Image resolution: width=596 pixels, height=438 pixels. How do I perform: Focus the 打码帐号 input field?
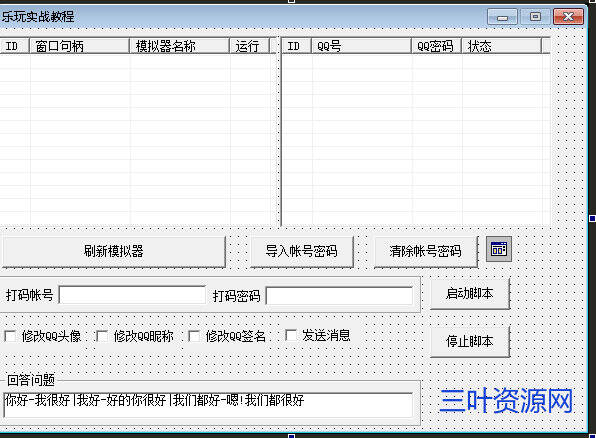tap(132, 295)
